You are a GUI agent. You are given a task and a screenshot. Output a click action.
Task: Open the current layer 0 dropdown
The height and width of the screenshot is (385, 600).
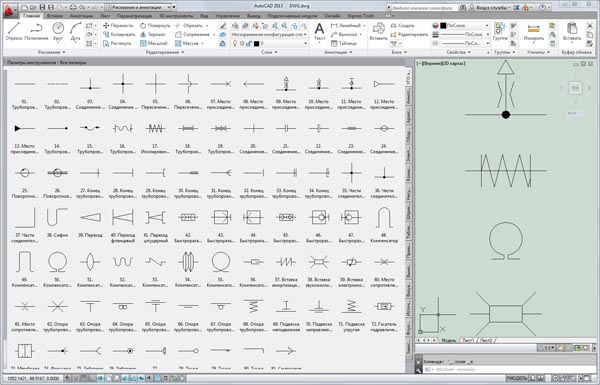(269, 43)
